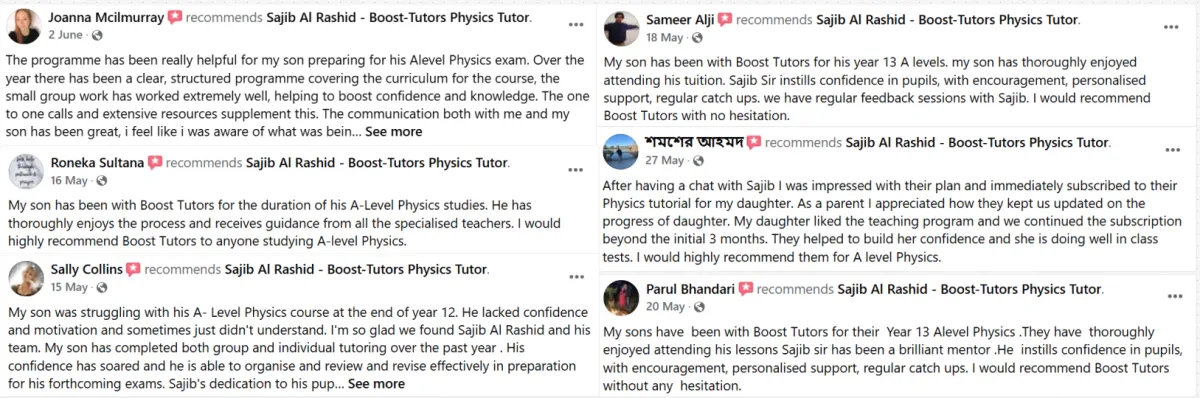Open Sally Collins' profile name link
The width and height of the screenshot is (1200, 398).
85,270
